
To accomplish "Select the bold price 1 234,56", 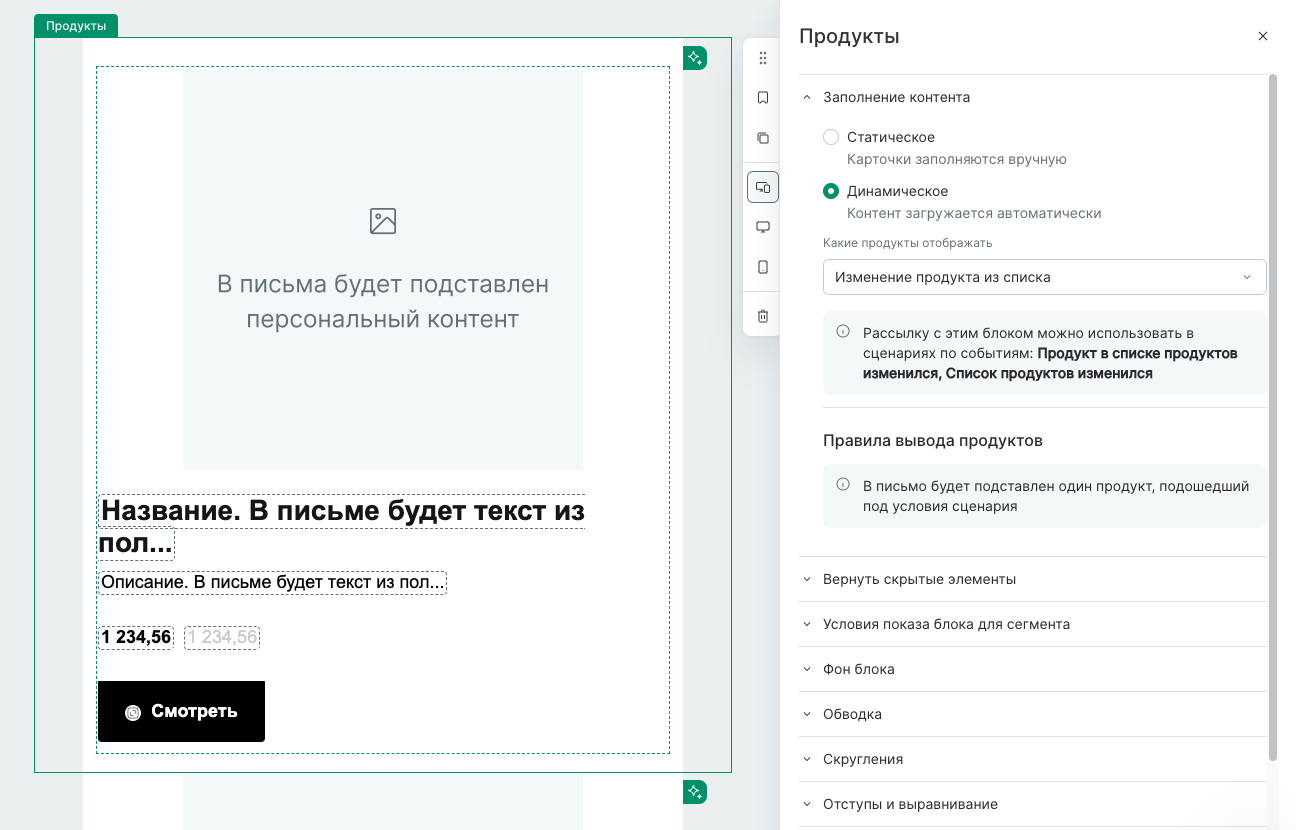I will pyautogui.click(x=136, y=637).
